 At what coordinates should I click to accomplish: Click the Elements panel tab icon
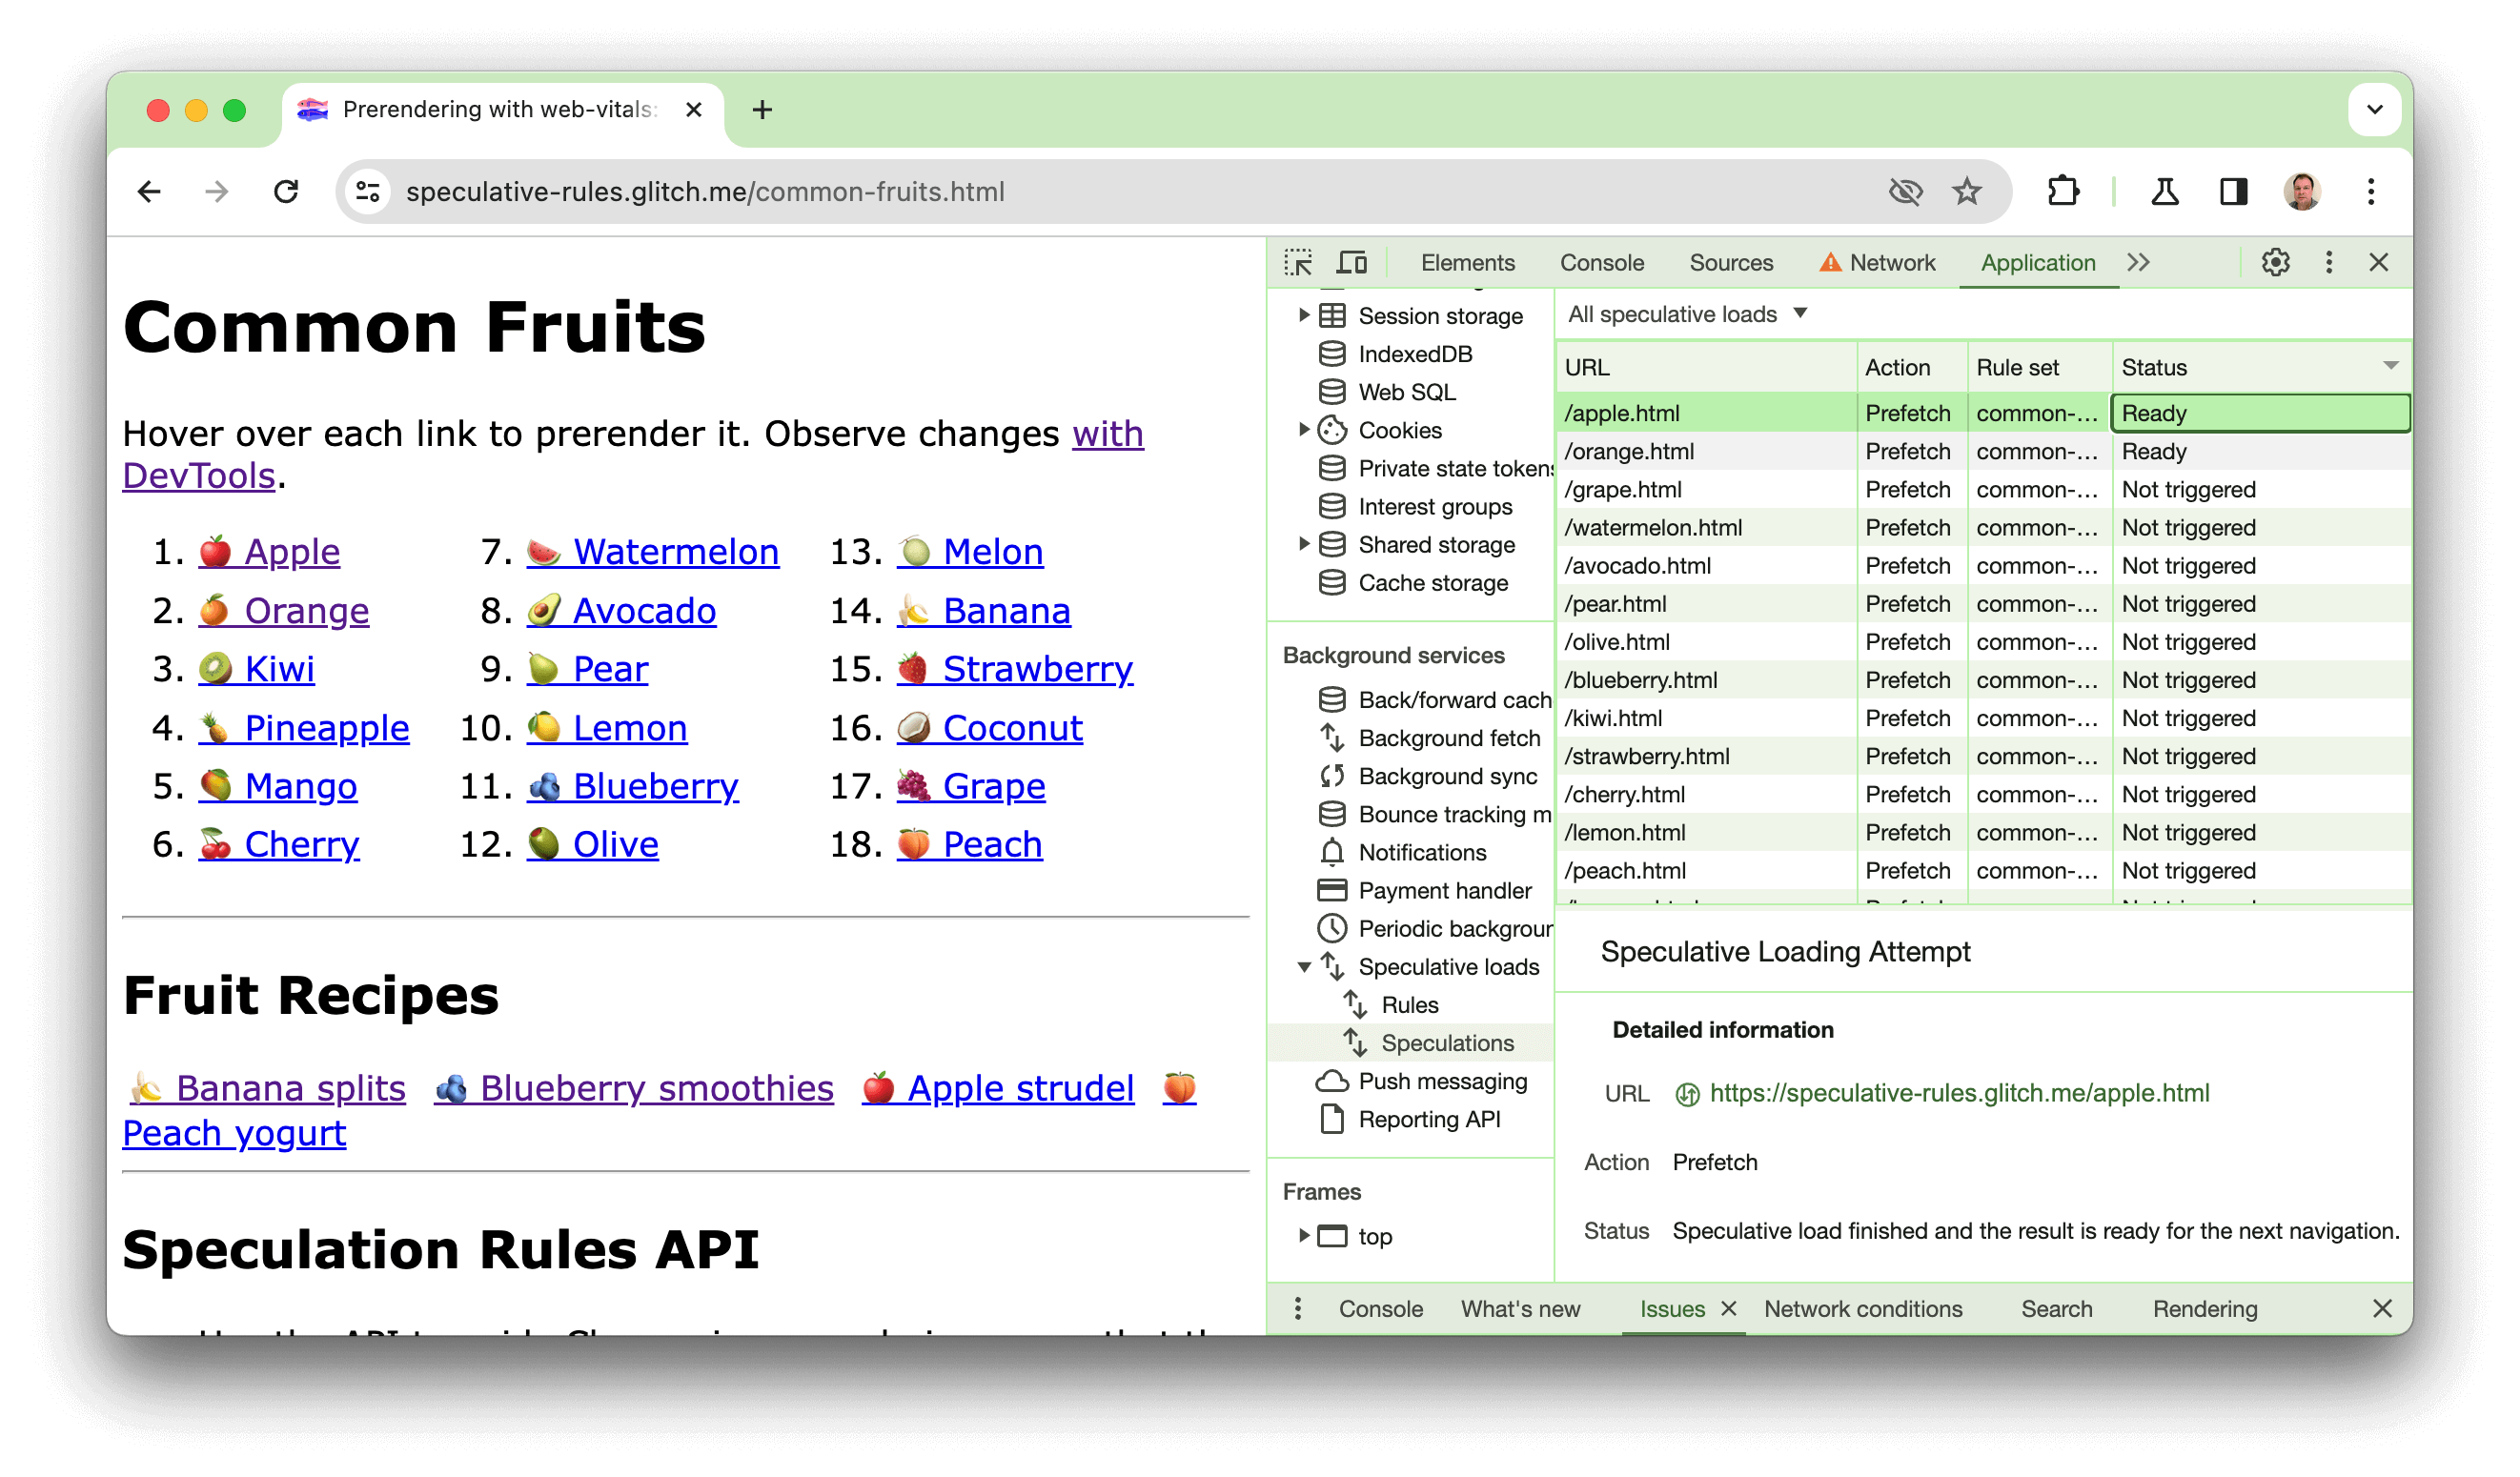tap(1470, 260)
